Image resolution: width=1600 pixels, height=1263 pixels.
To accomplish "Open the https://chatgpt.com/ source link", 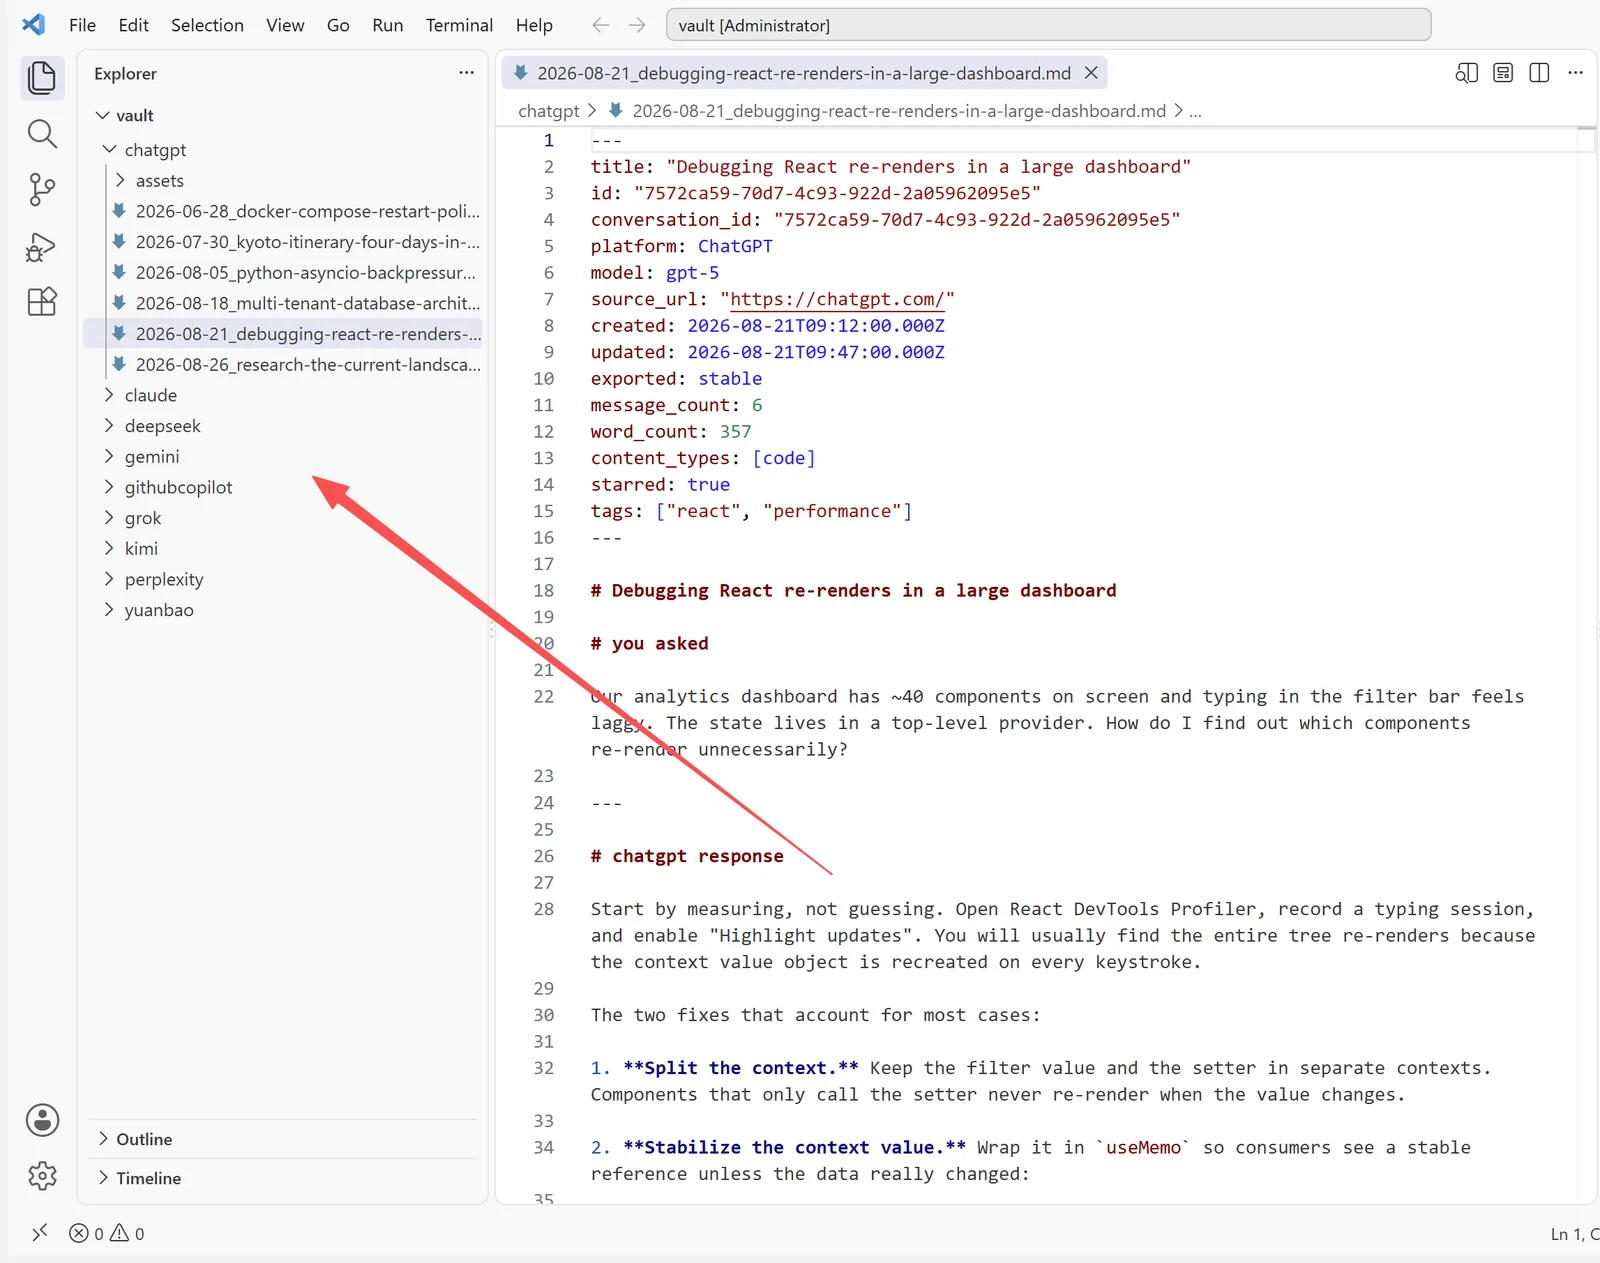I will coord(837,299).
